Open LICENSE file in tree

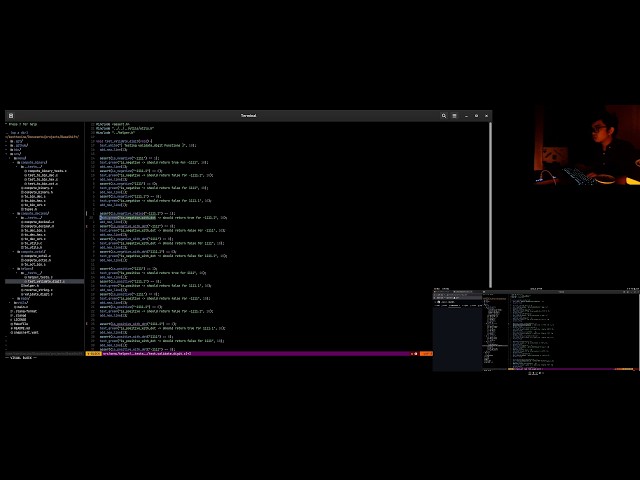pyautogui.click(x=18, y=320)
